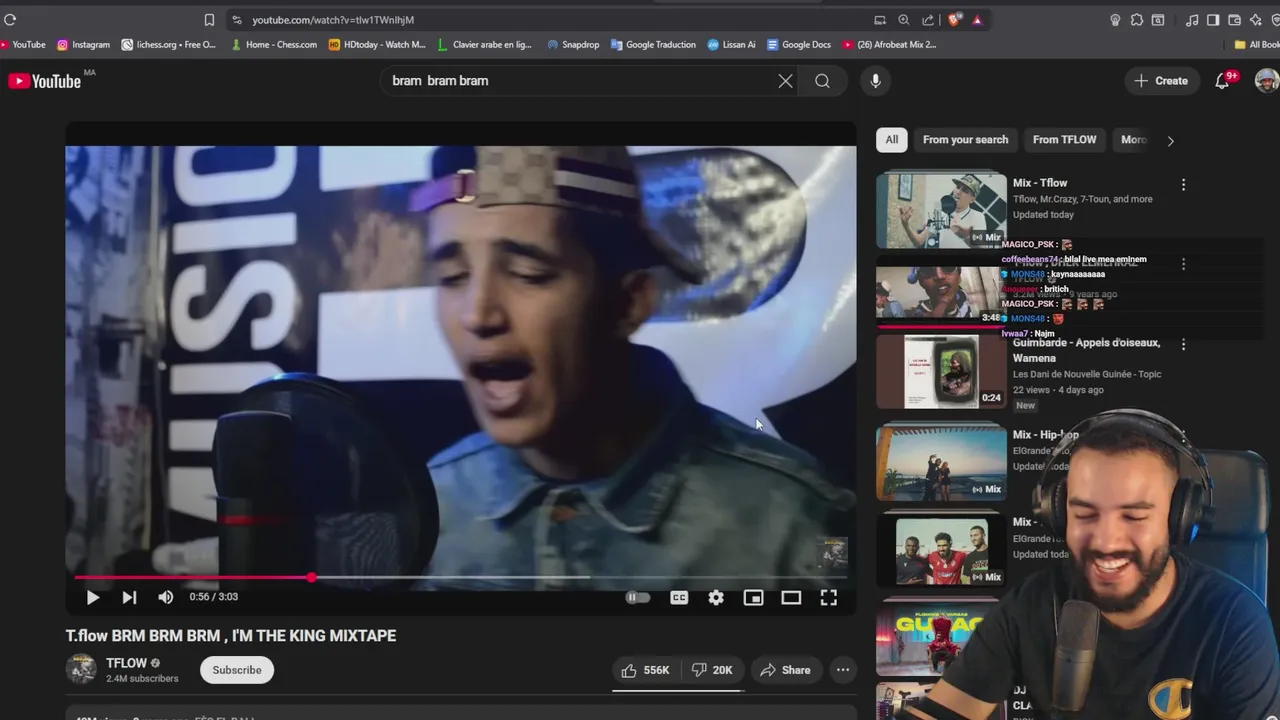Open extensions puzzle icon

coord(1137,19)
